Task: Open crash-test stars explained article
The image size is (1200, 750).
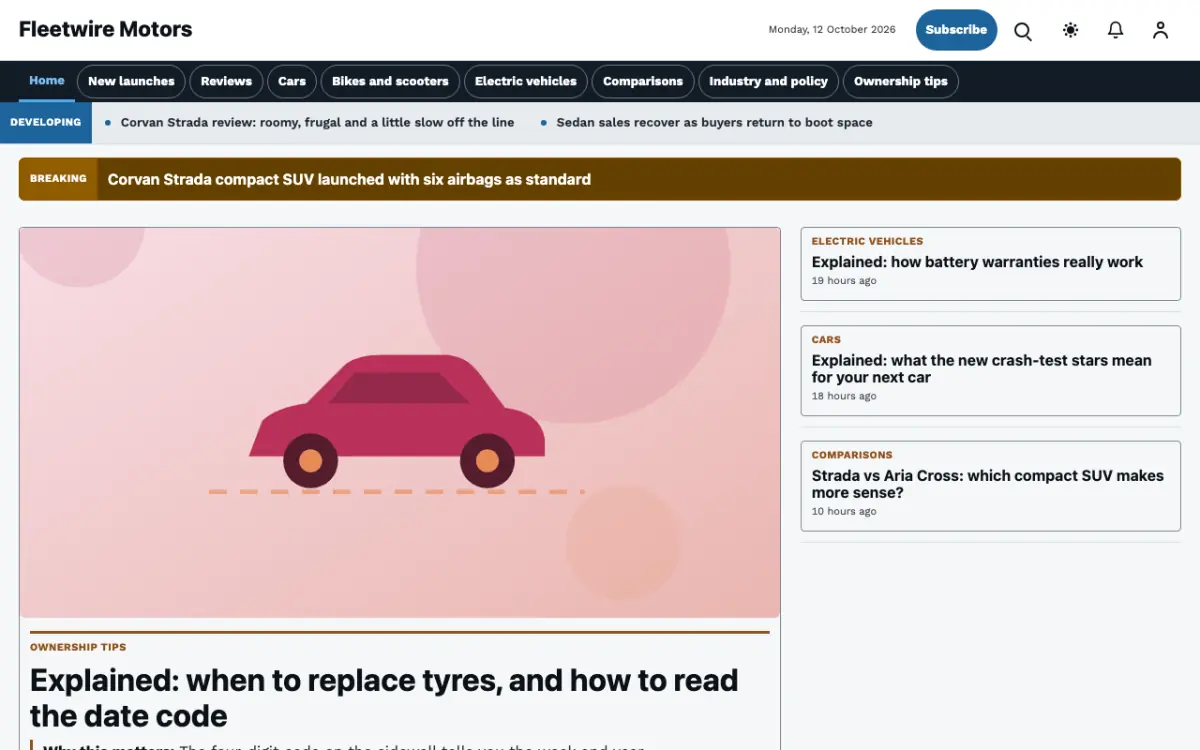Action: pyautogui.click(x=981, y=369)
